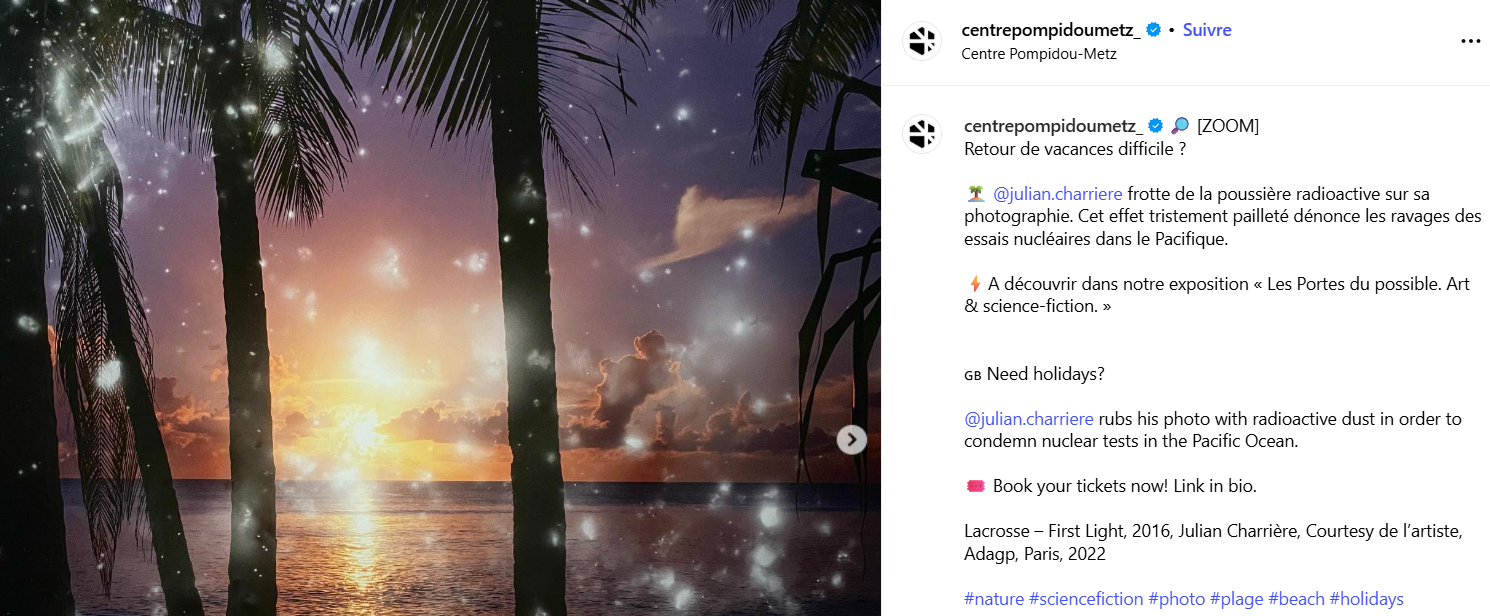
Task: Select the palm tree sunset photograph
Action: [x=440, y=308]
